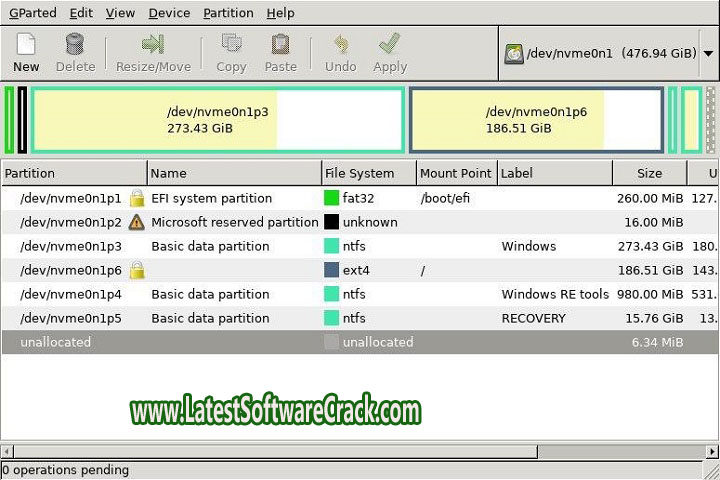Click the 'Windows' label cell

tap(529, 246)
